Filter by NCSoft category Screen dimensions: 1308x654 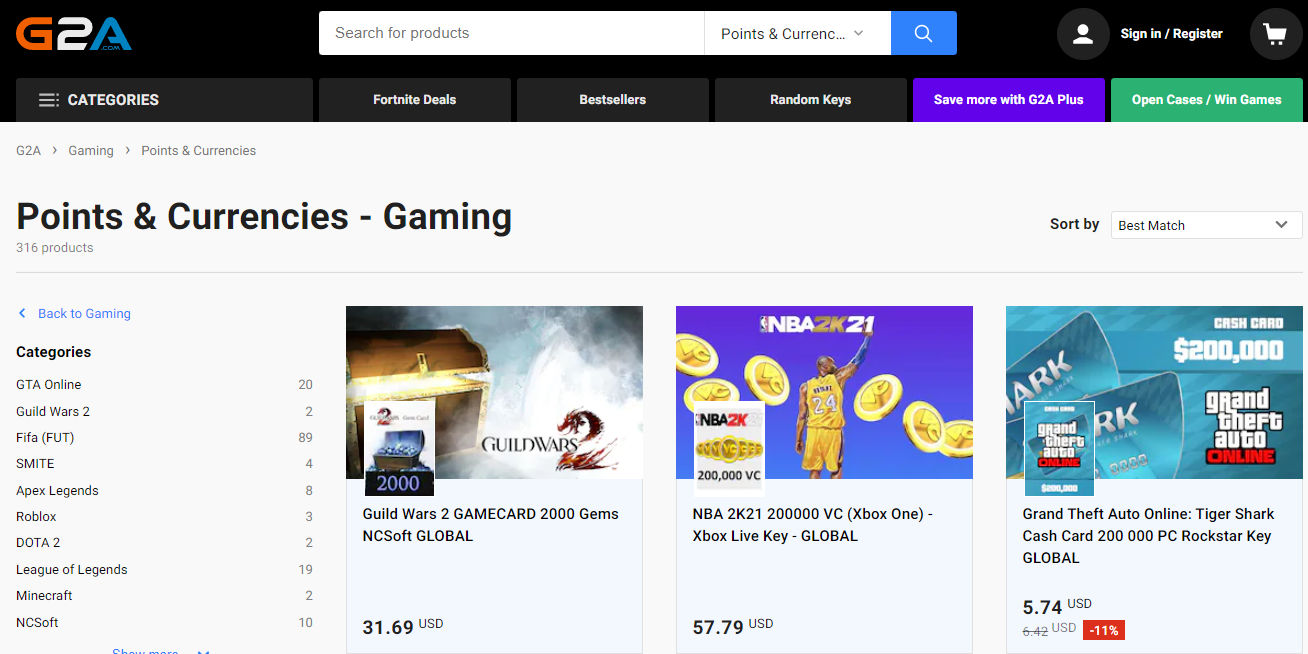164,623
